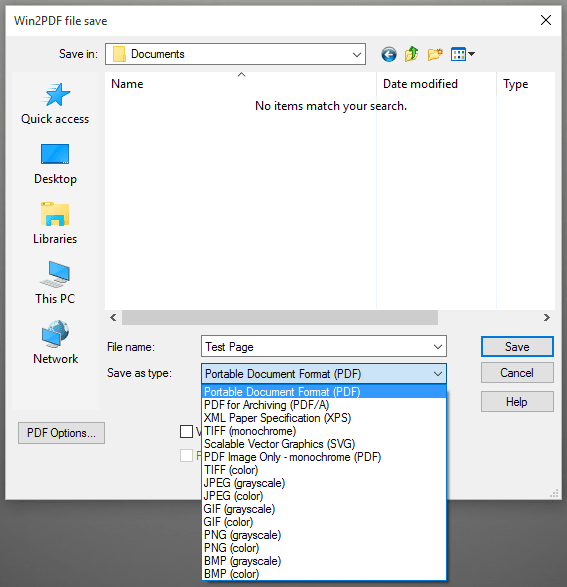Go up one folder level

click(412, 54)
